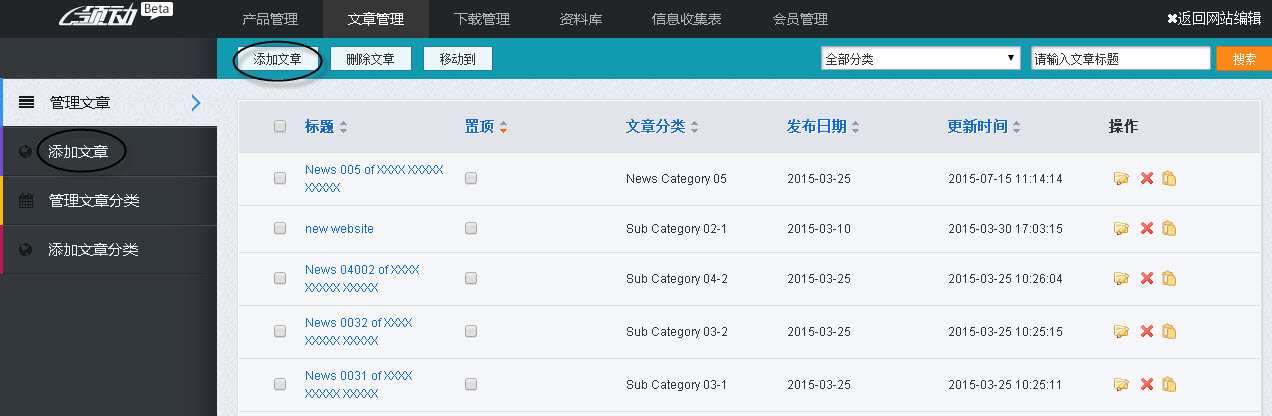This screenshot has height=416, width=1272.
Task: Sort by the 置顶 column header
Action: (486, 127)
